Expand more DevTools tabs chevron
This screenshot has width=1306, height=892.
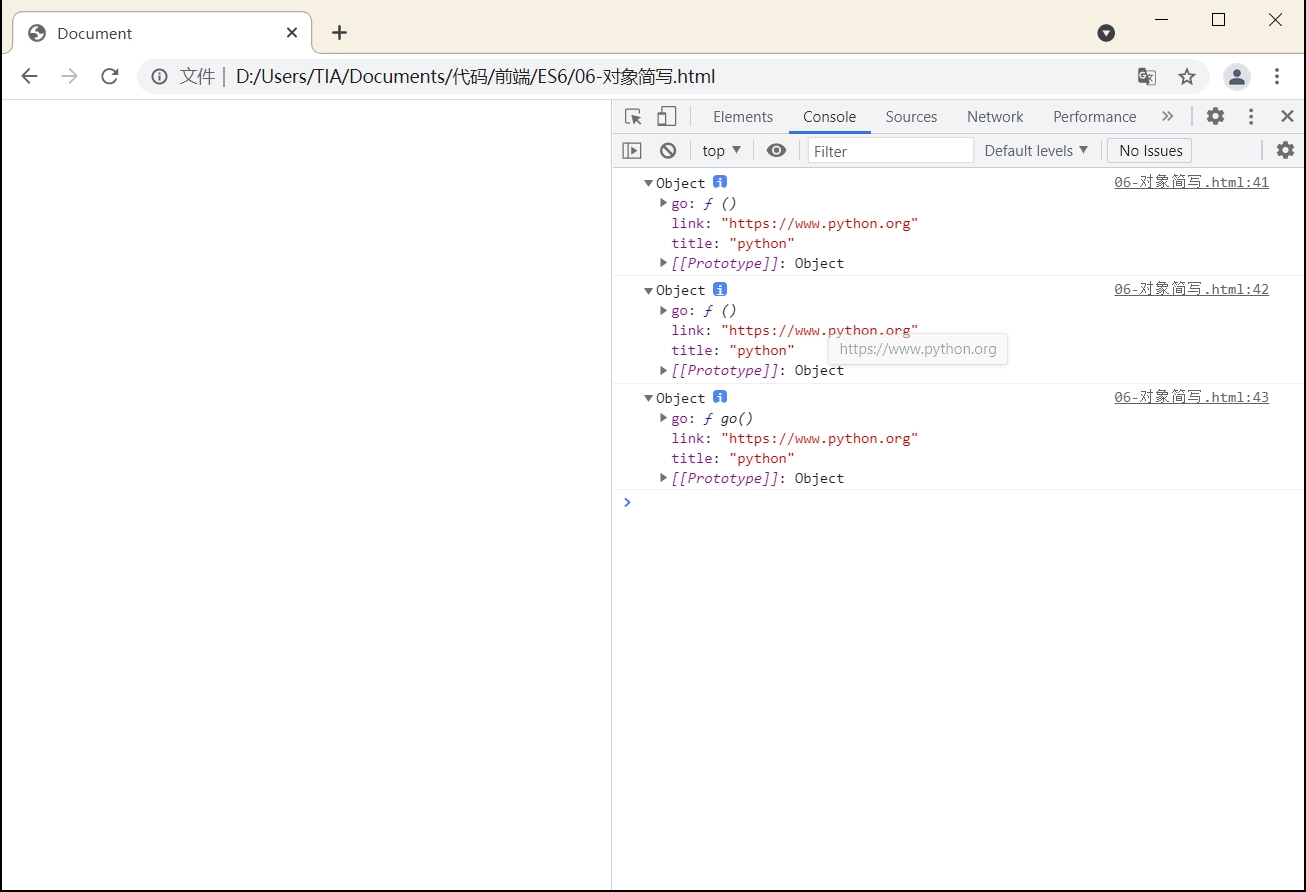1167,116
